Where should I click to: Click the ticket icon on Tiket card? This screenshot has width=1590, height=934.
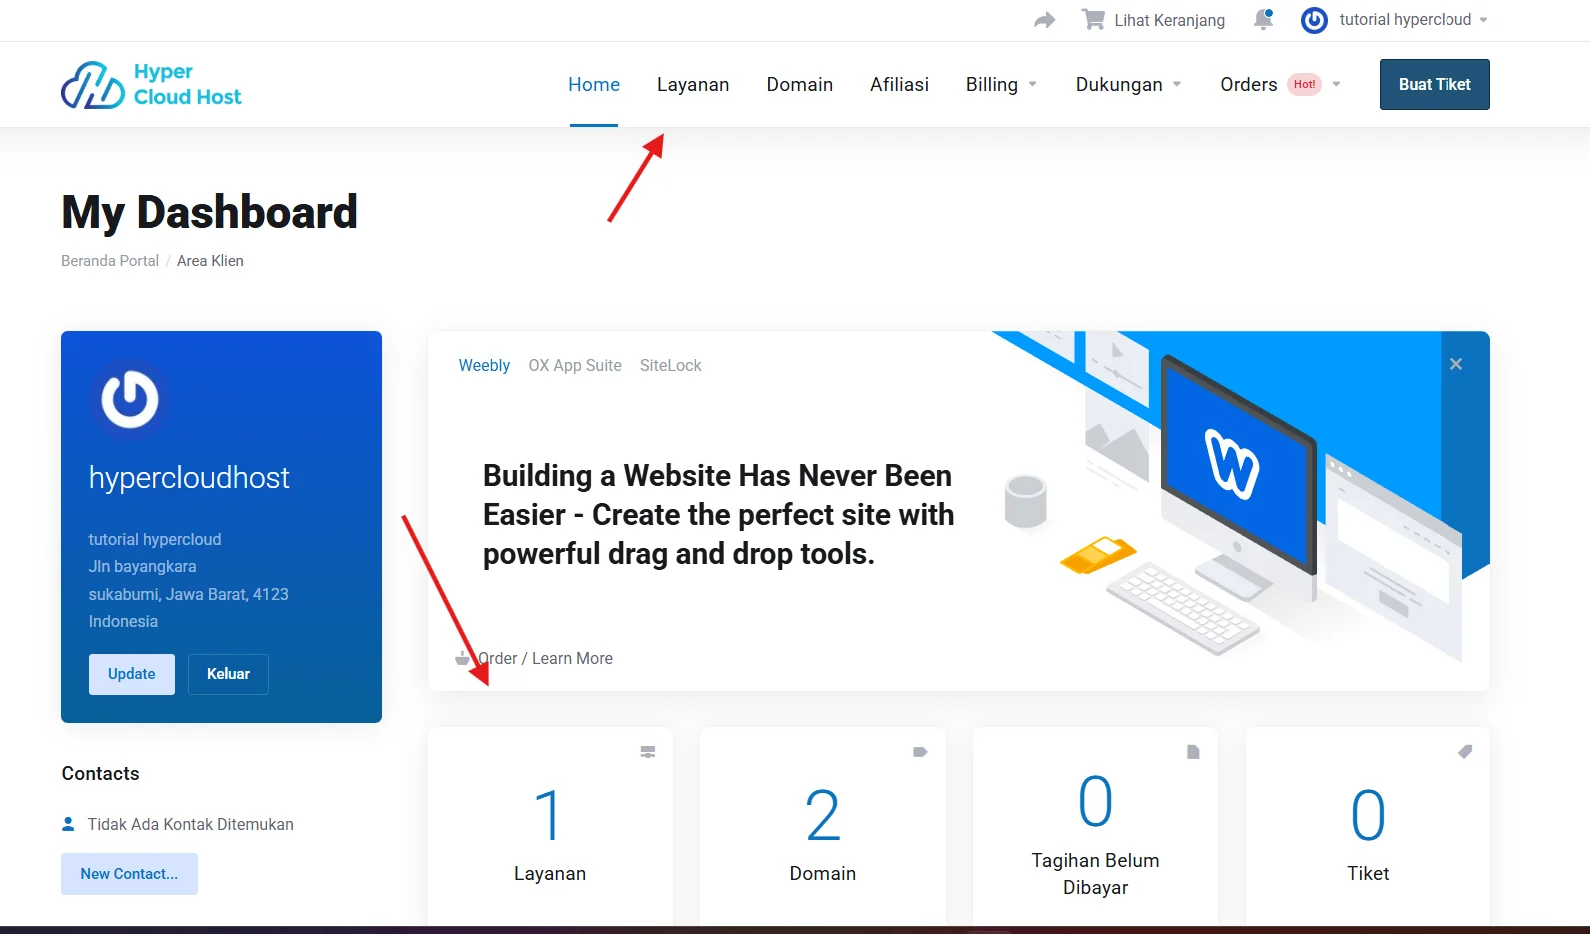(x=1465, y=752)
